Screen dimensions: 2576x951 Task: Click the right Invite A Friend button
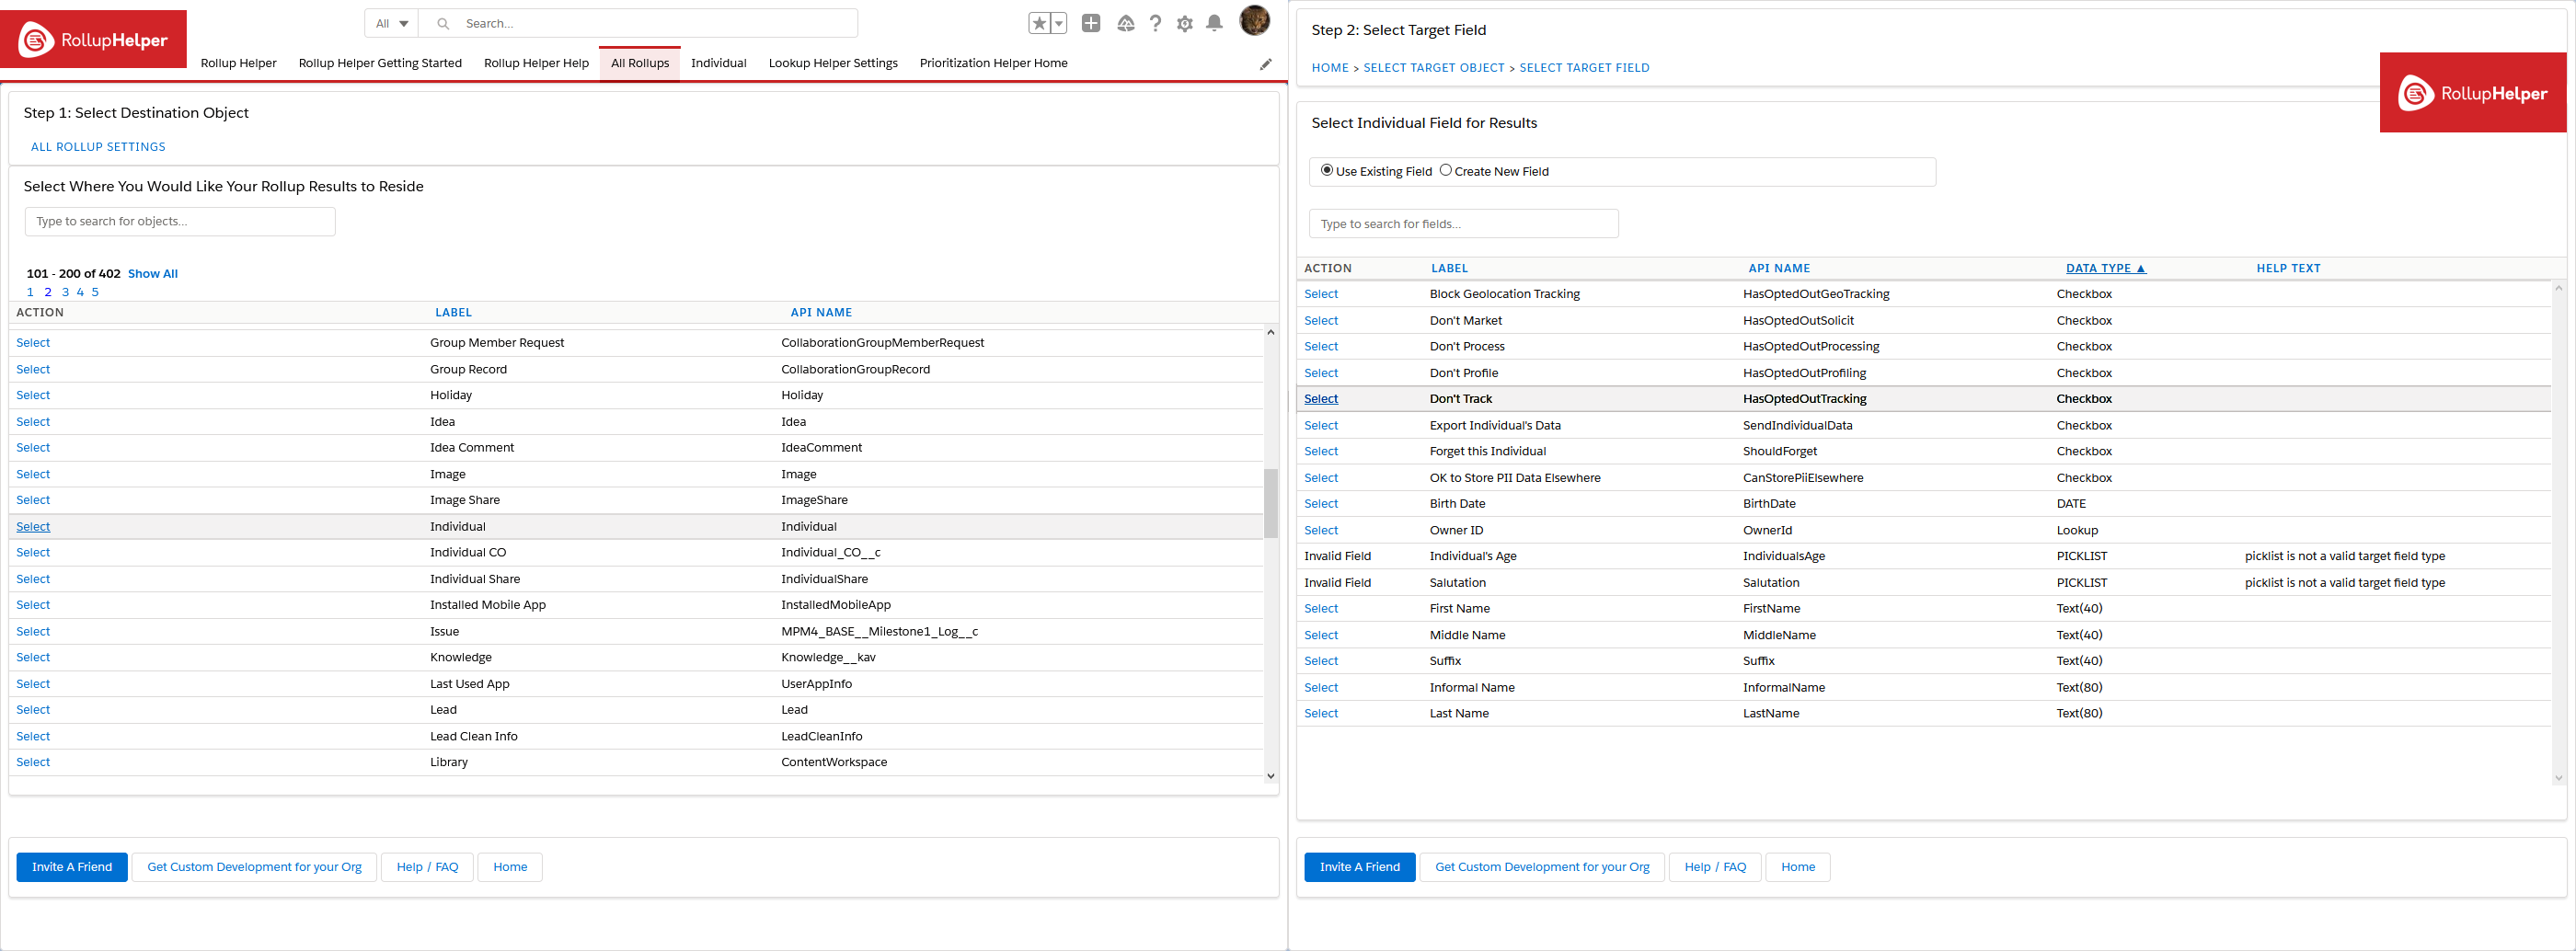click(1359, 867)
